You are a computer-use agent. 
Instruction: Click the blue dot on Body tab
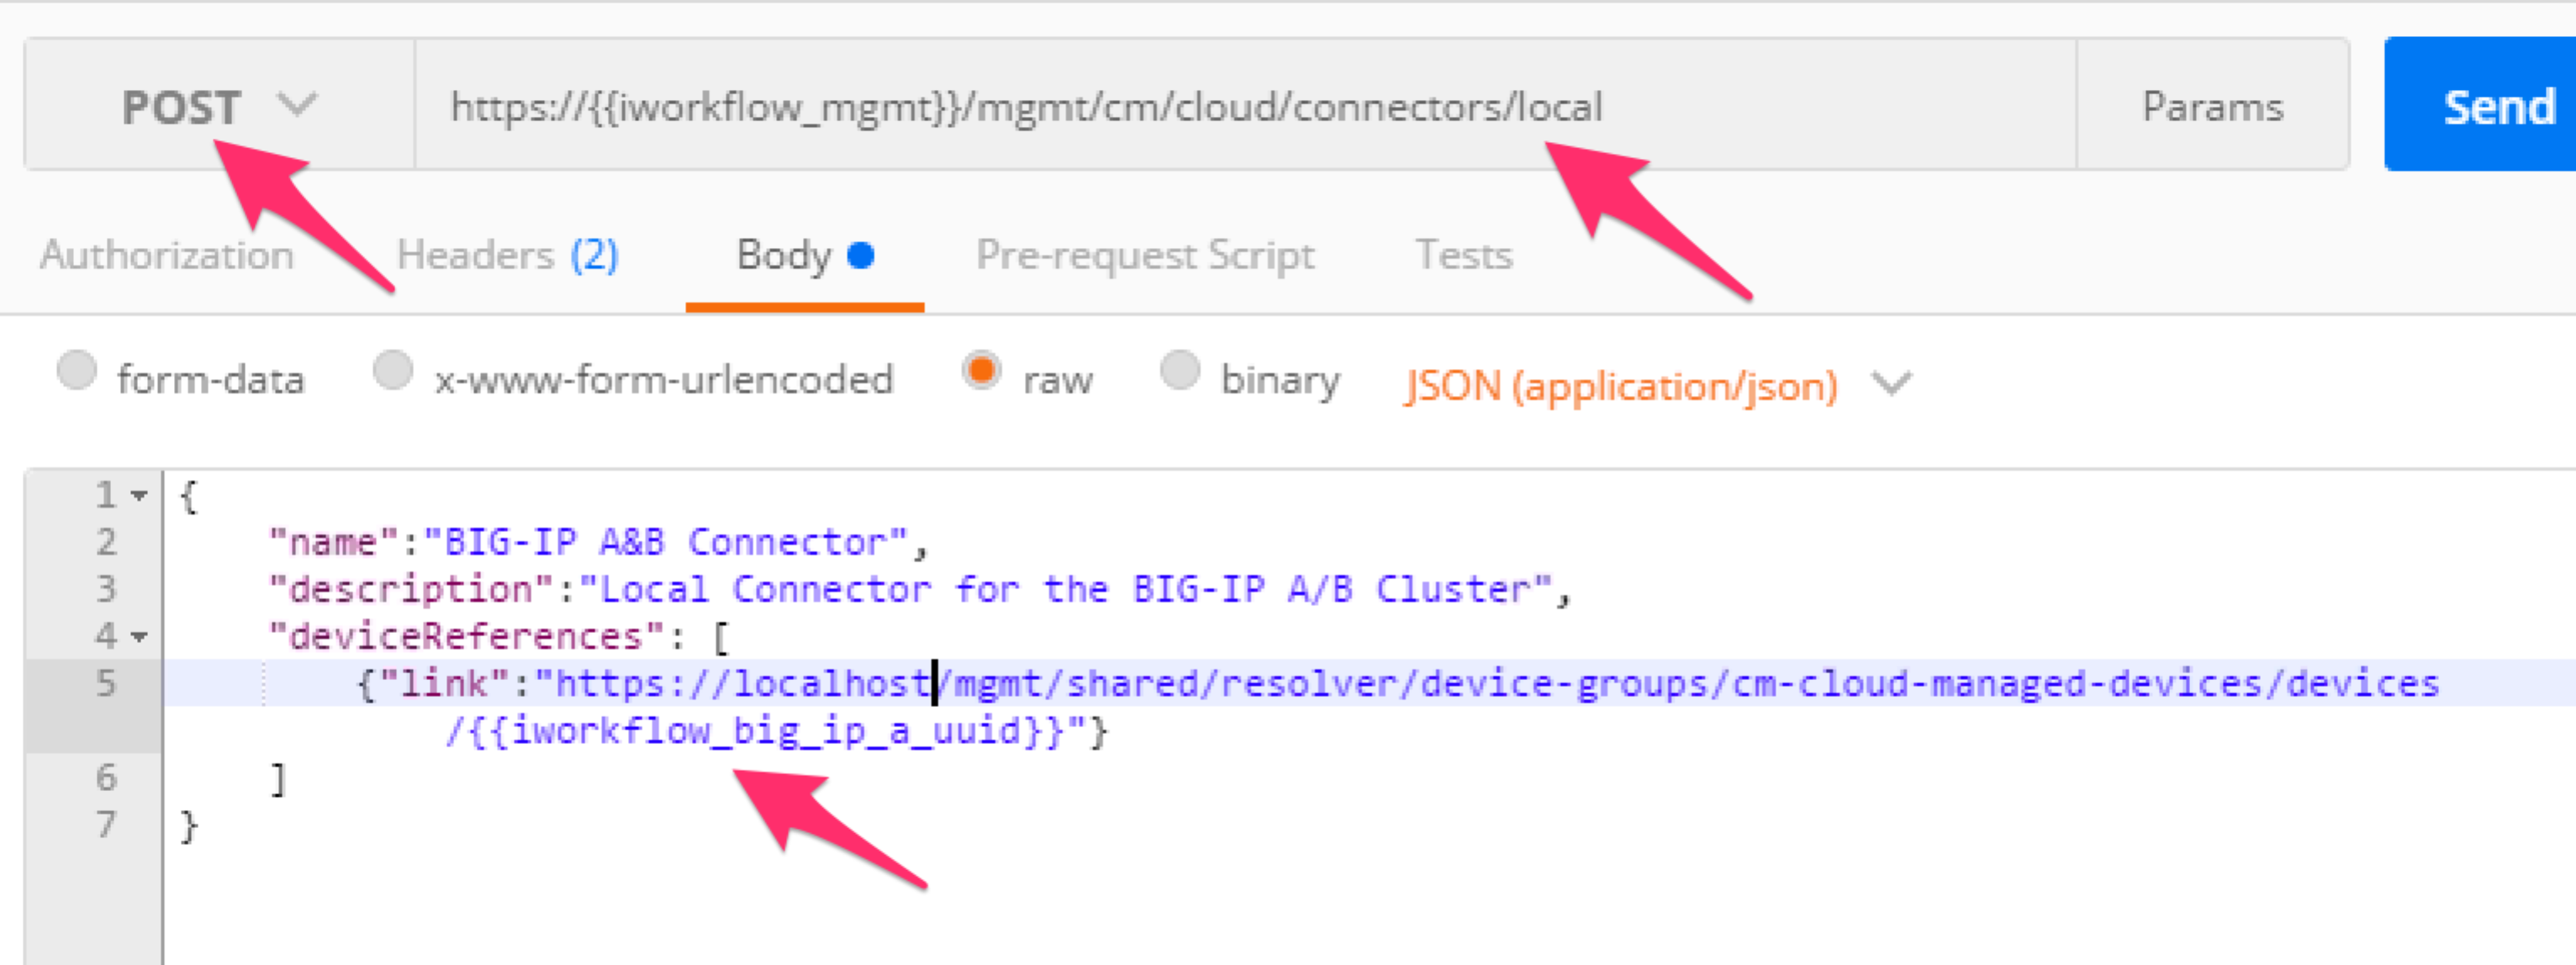(861, 256)
